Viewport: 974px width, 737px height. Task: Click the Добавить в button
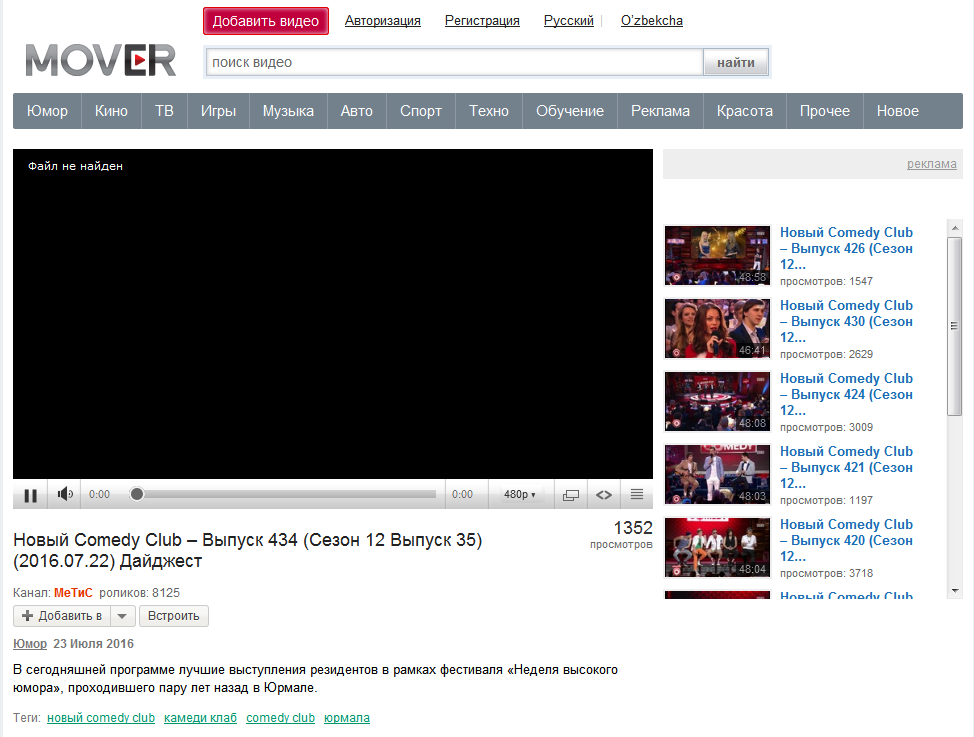pos(61,616)
